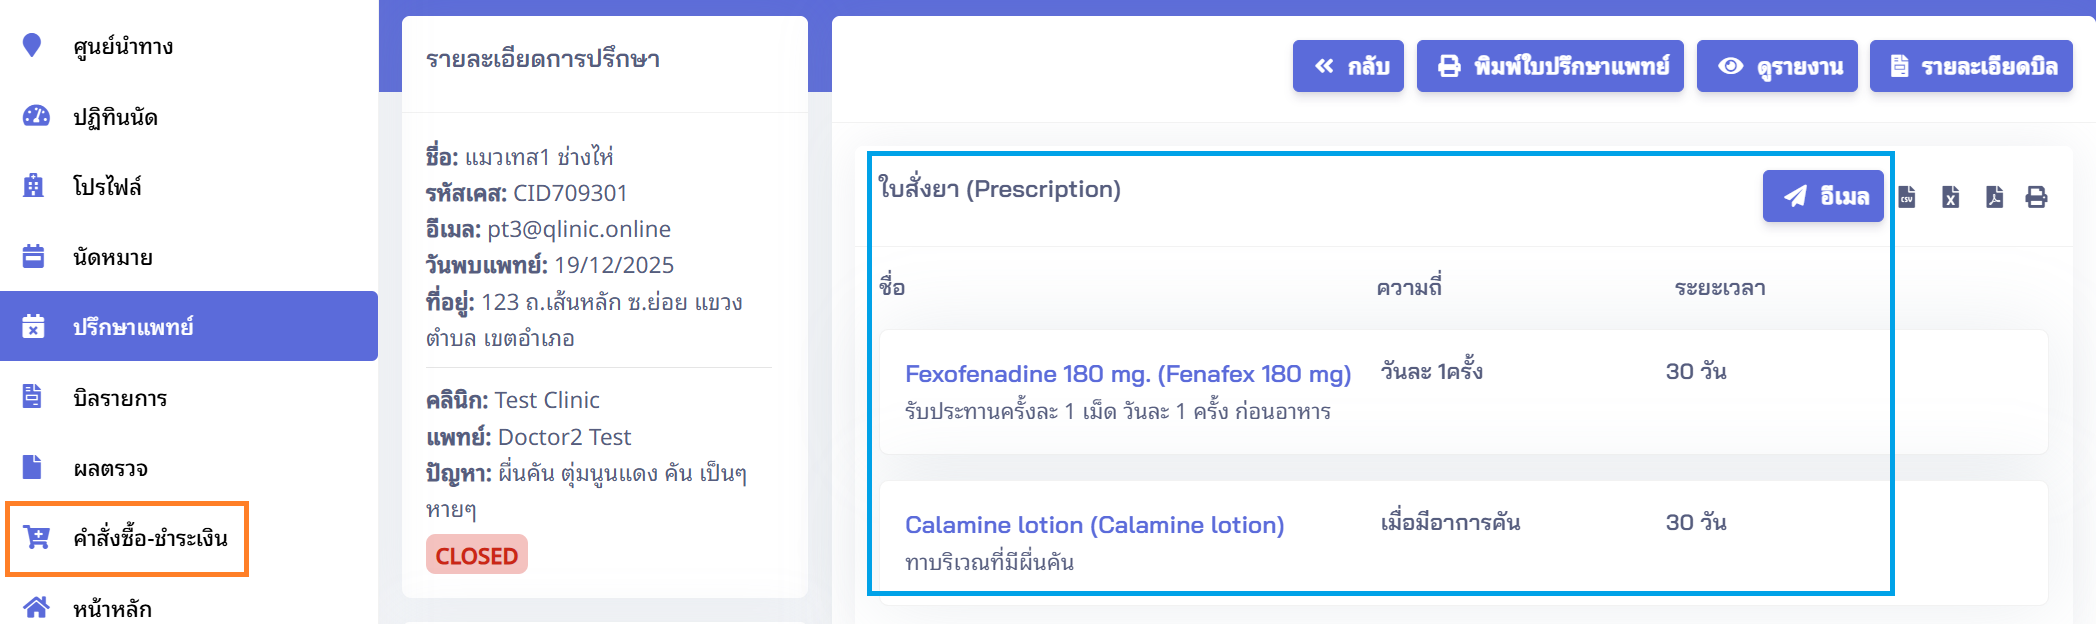Export prescription to Excel
The image size is (2096, 624).
1950,197
